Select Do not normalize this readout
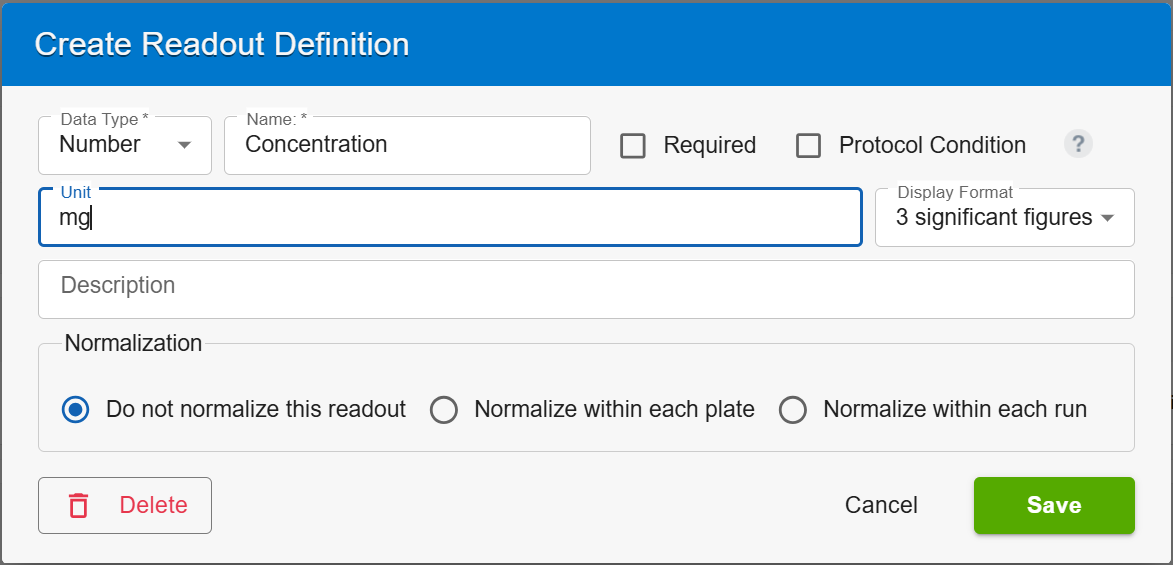The image size is (1173, 565). (x=76, y=409)
